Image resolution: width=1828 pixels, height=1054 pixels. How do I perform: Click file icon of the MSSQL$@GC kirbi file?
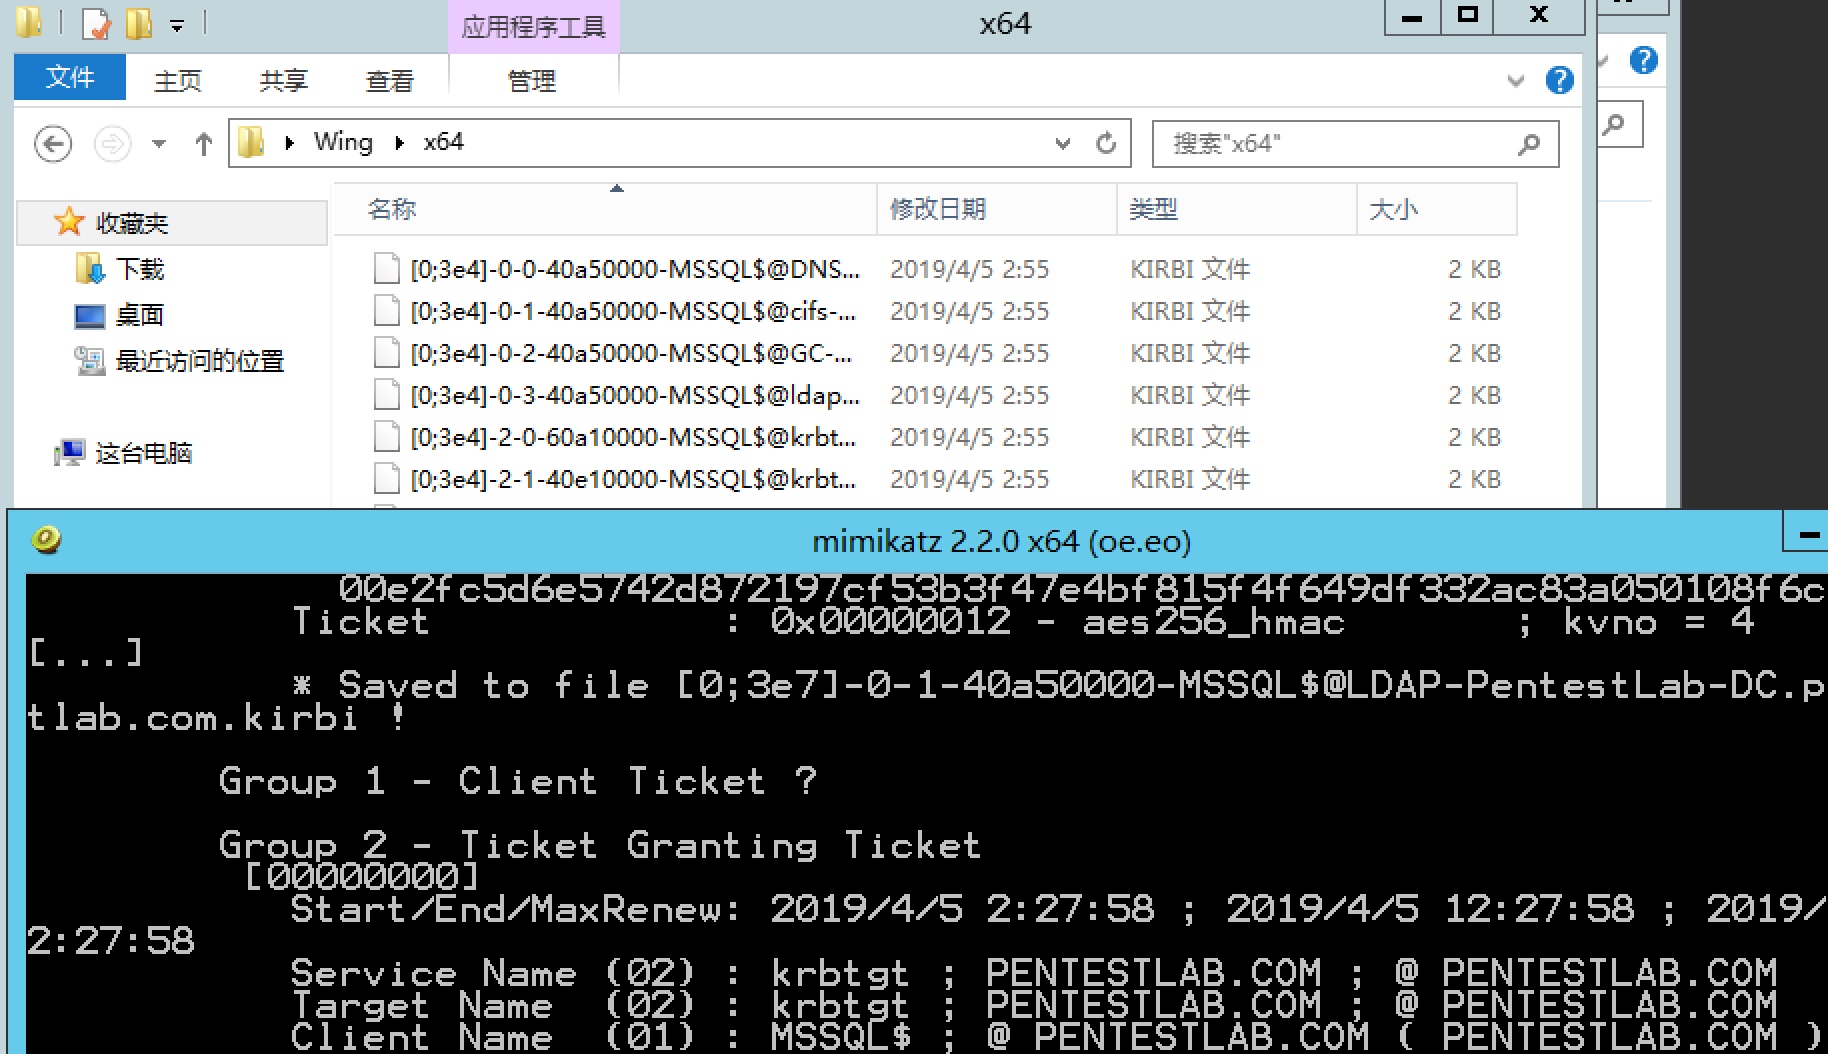386,353
